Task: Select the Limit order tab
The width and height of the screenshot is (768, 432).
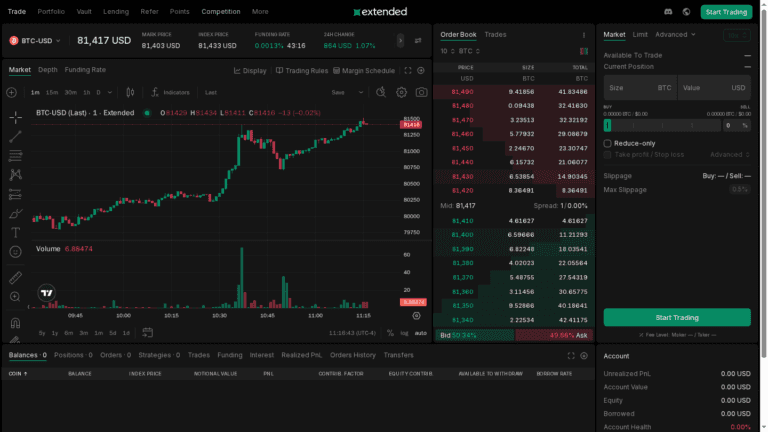Action: tap(640, 35)
